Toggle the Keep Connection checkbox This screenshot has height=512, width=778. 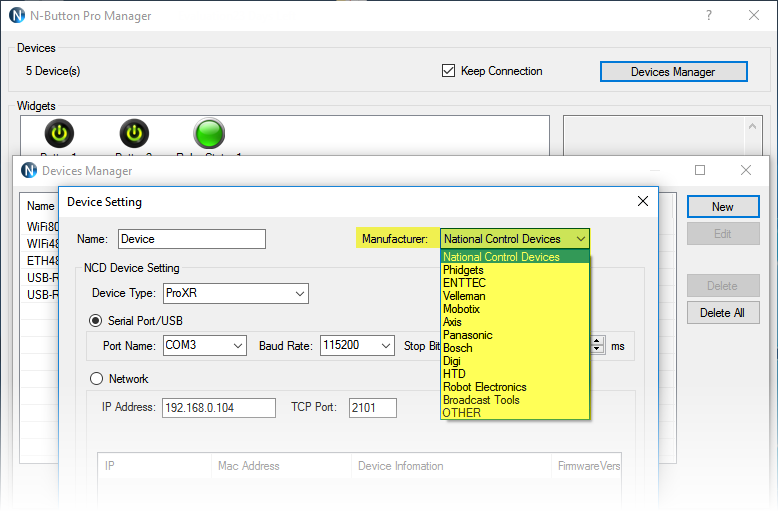[448, 71]
